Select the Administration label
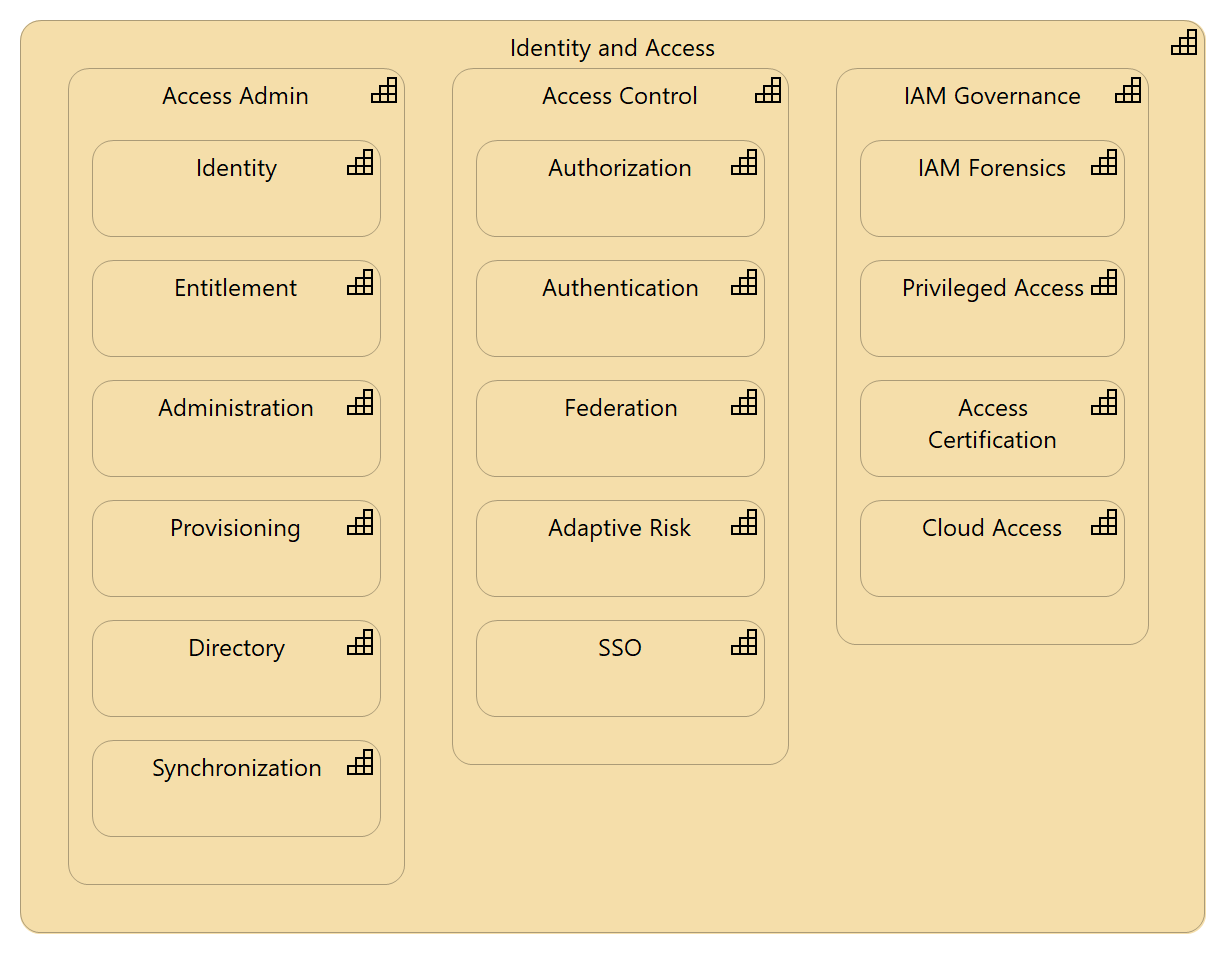This screenshot has width=1226, height=954. point(236,408)
